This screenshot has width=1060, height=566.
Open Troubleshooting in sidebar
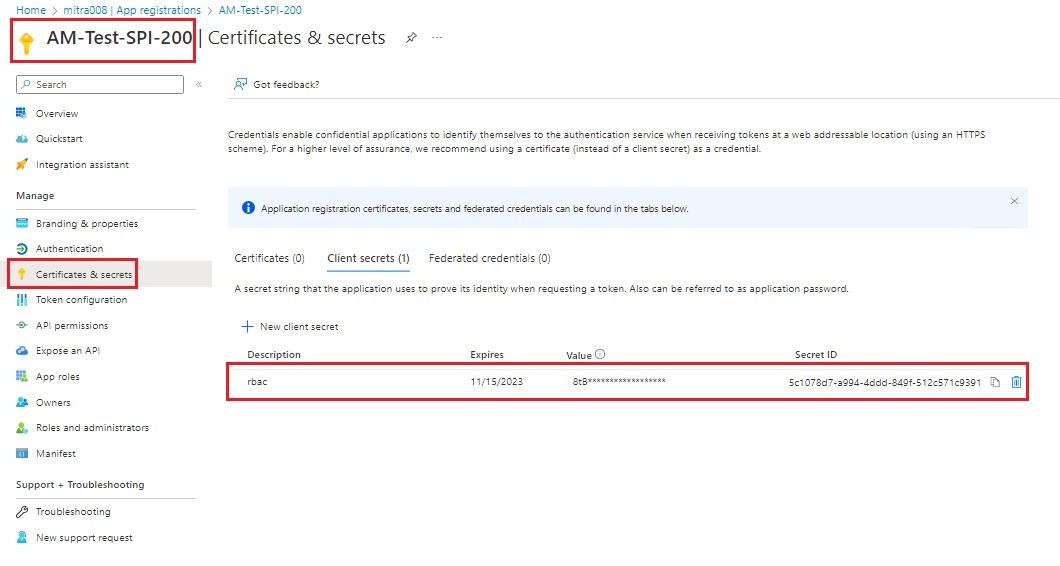pyautogui.click(x=73, y=512)
